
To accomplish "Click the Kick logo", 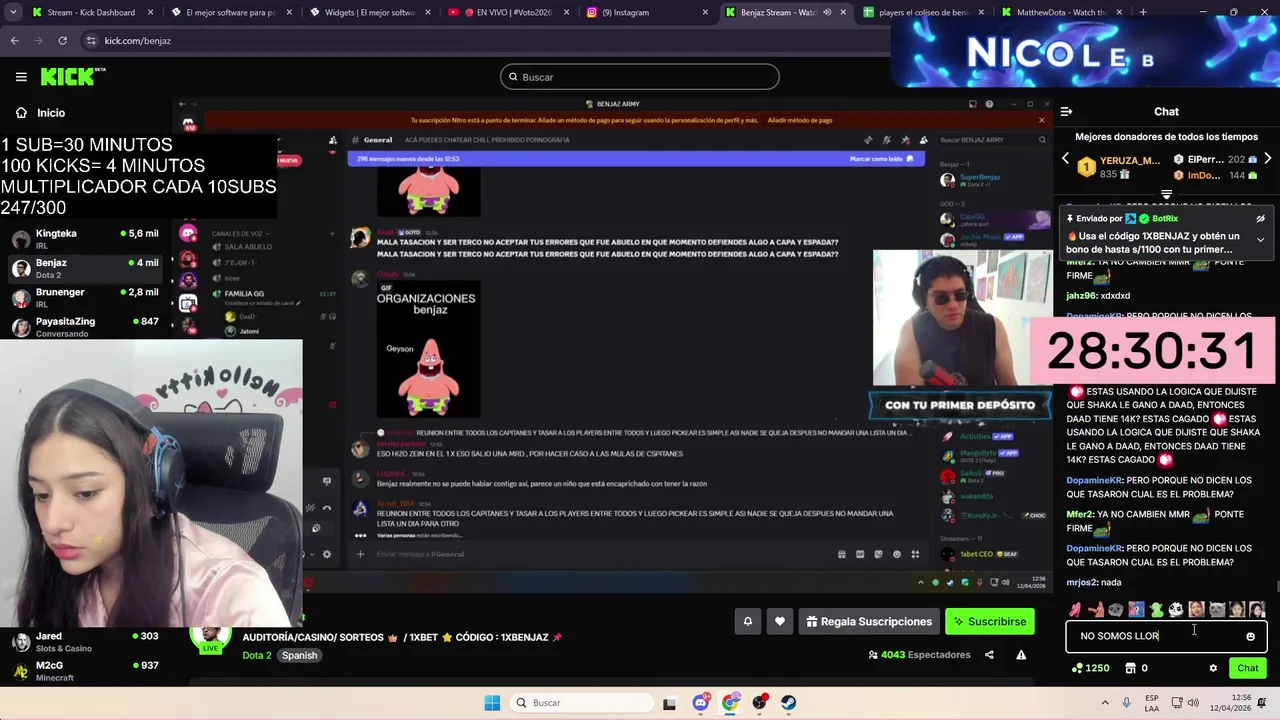I will point(72,77).
